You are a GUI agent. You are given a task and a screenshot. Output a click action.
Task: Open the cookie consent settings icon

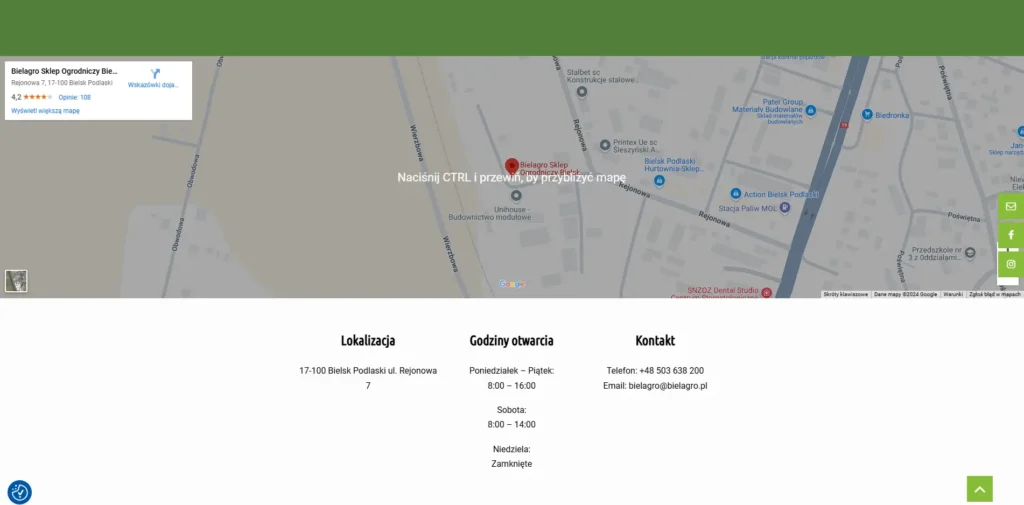point(20,492)
